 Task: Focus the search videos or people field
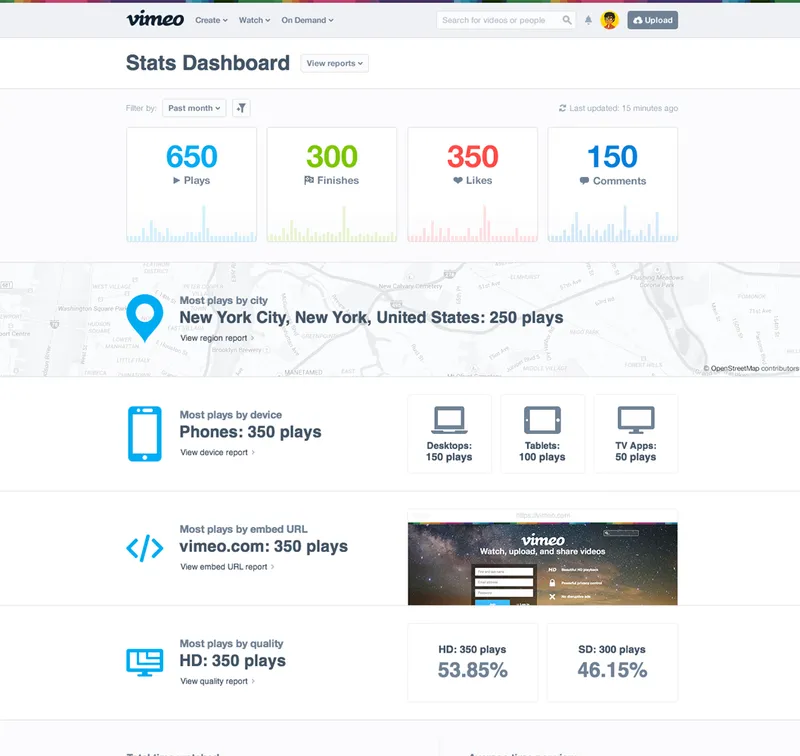tap(498, 20)
